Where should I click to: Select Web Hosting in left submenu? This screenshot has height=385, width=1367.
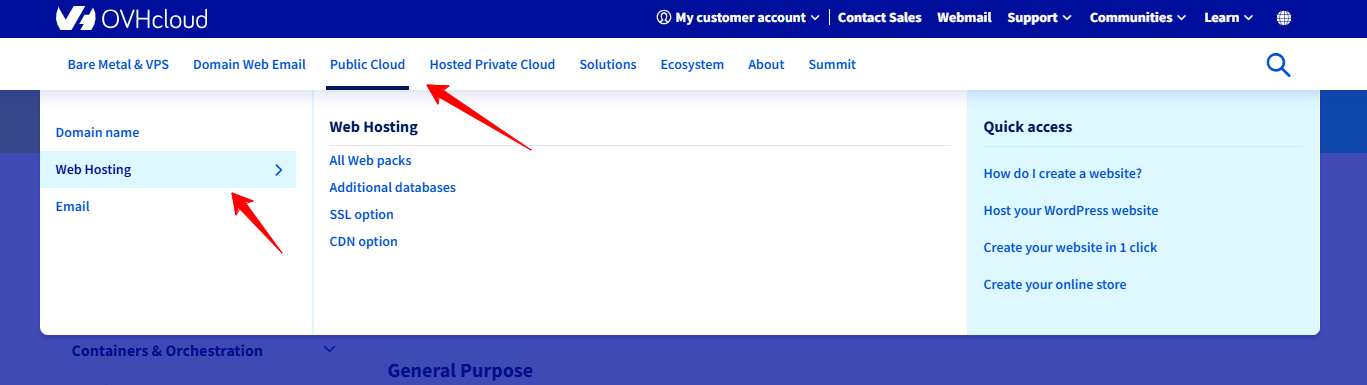point(168,170)
